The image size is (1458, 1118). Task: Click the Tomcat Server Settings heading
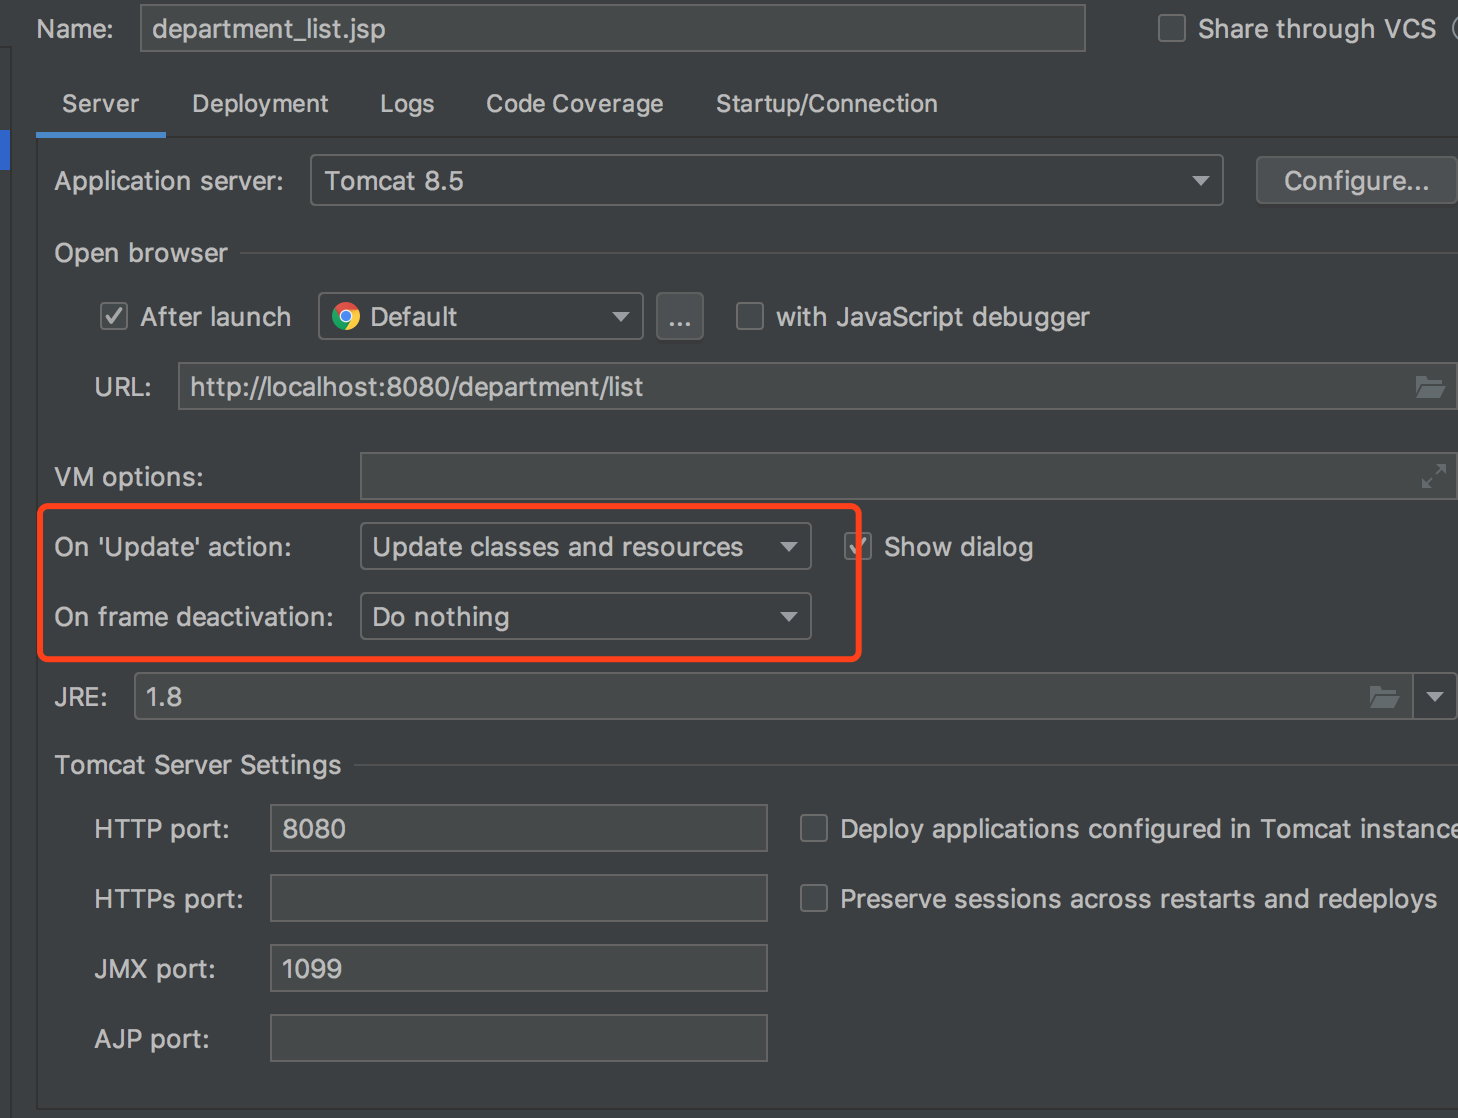point(198,765)
